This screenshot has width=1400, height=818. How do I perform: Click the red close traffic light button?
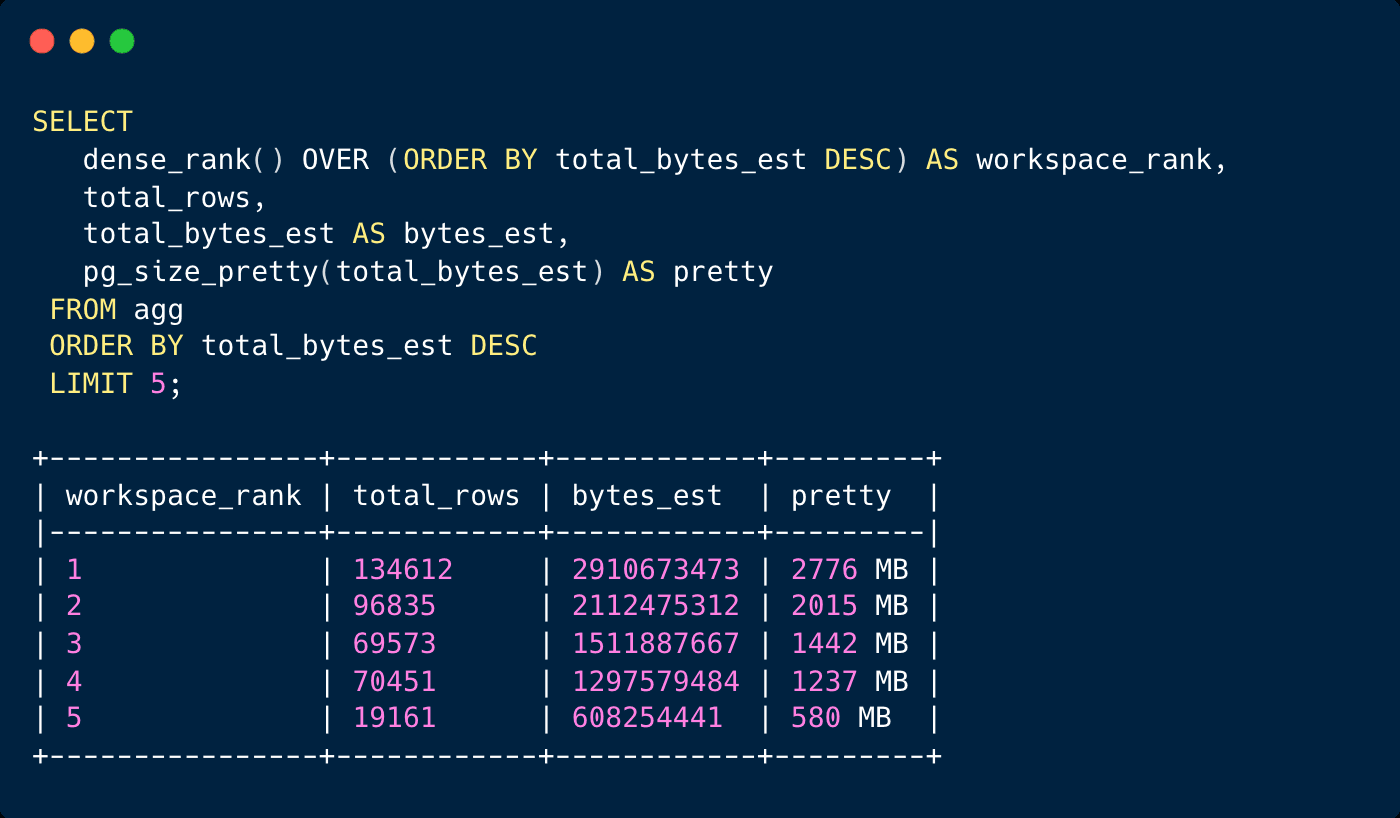tap(42, 41)
